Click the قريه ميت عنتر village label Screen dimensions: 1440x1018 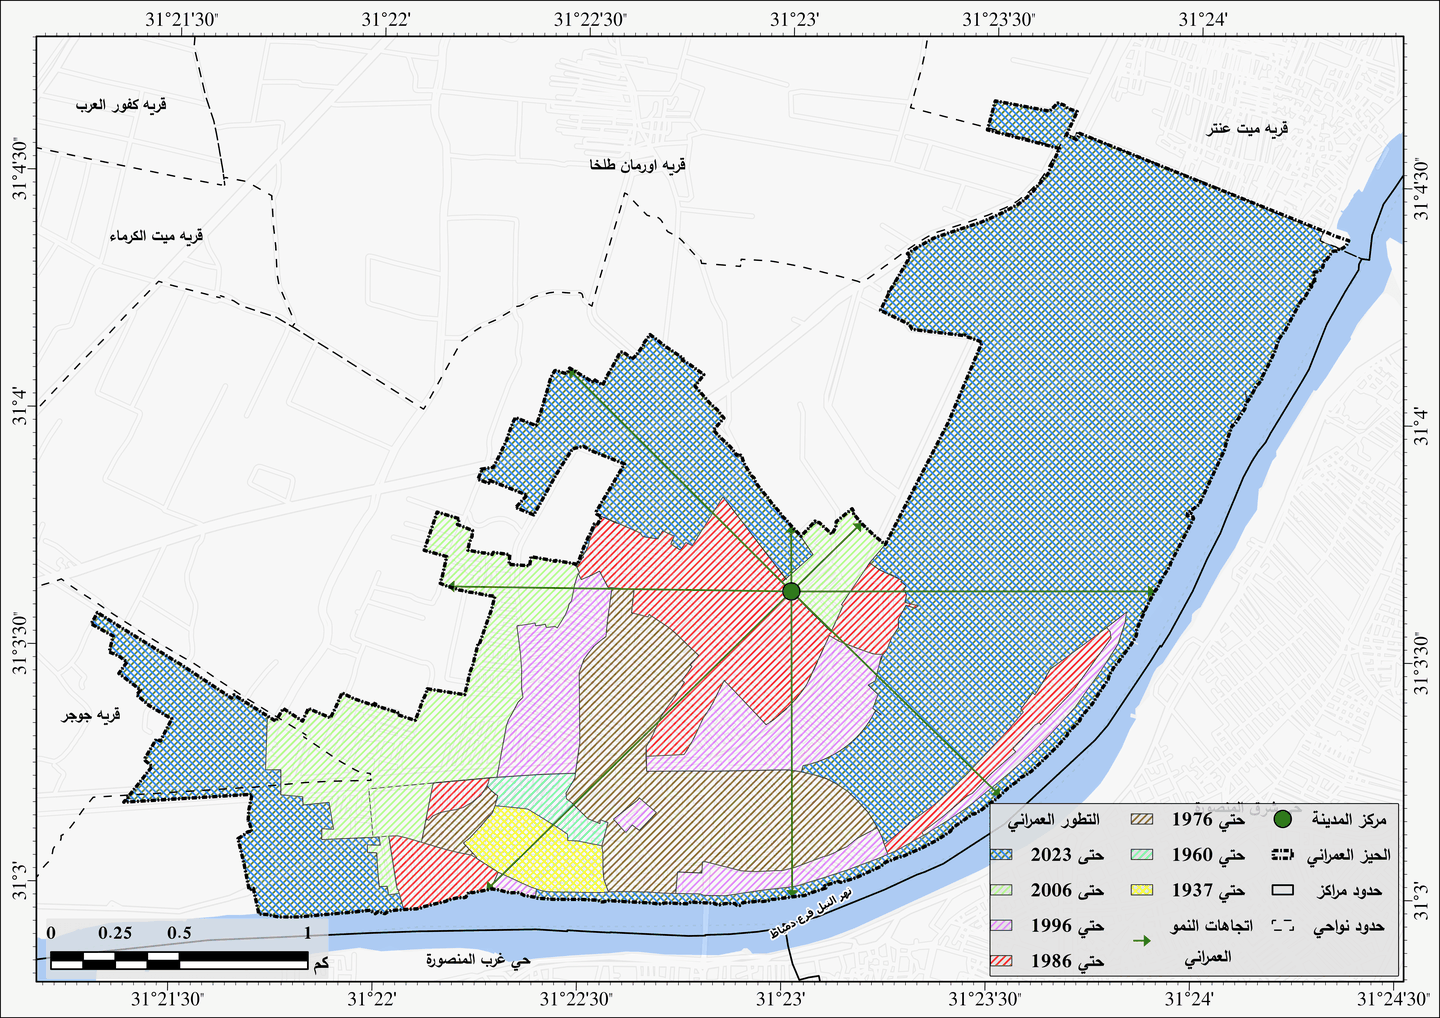point(1247,129)
